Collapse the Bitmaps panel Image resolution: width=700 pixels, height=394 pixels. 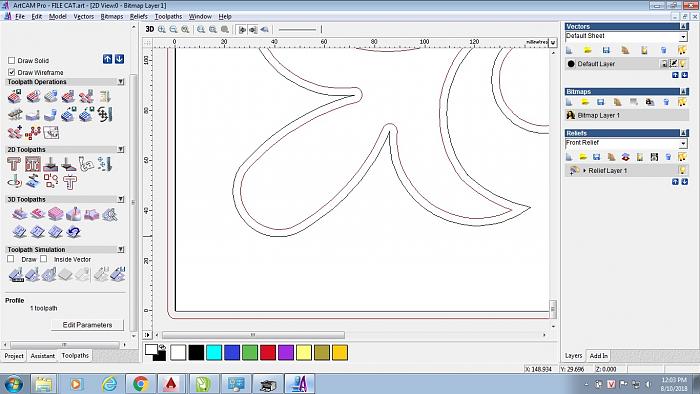pyautogui.click(x=683, y=91)
